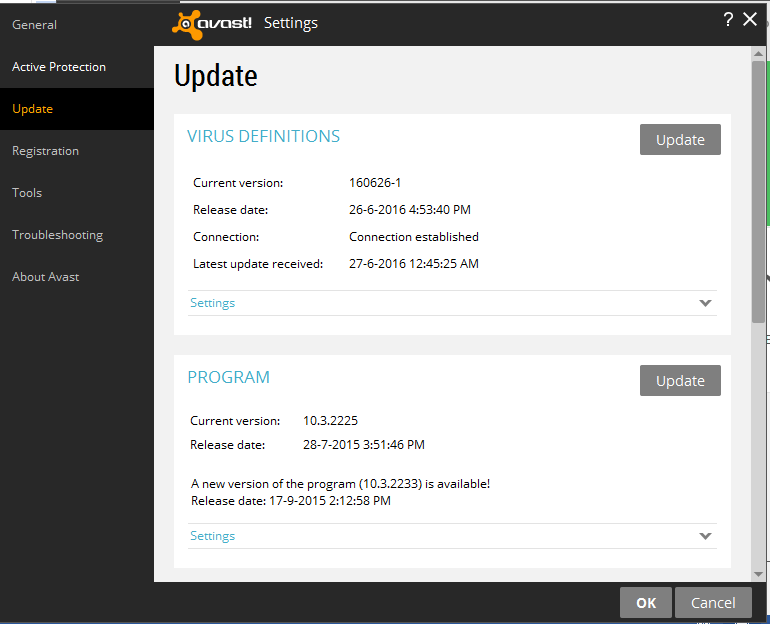
Task: Click the scrollbar down arrow
Action: [x=758, y=574]
